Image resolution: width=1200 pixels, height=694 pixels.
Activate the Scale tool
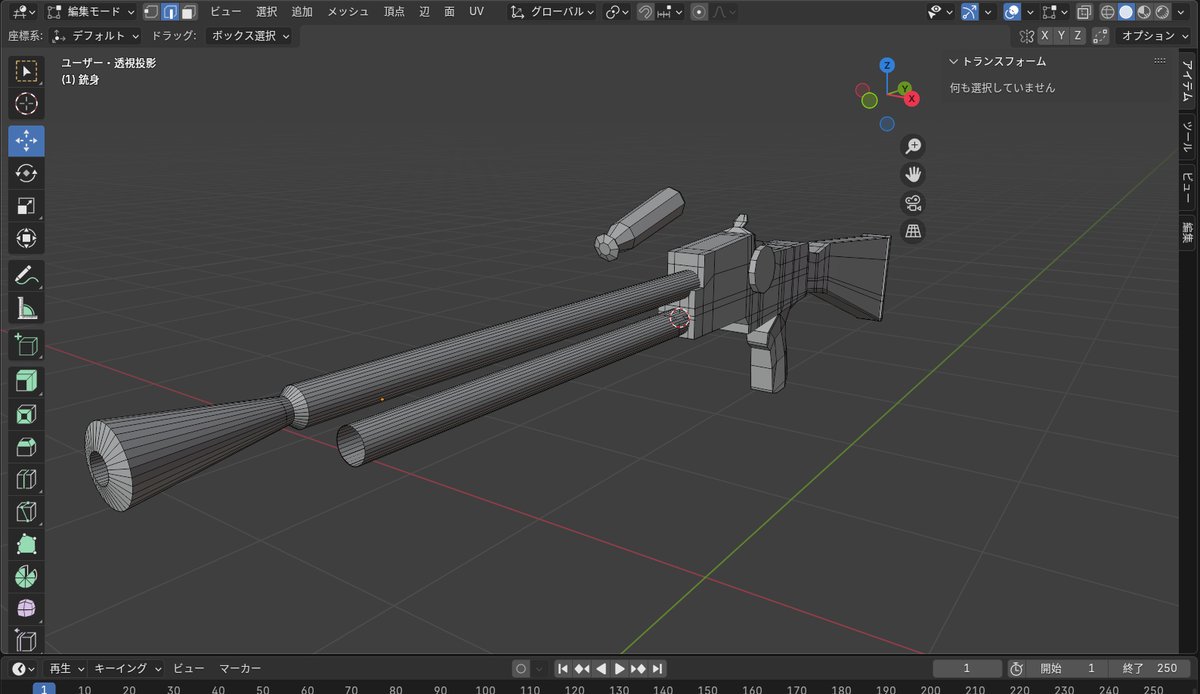tap(26, 206)
